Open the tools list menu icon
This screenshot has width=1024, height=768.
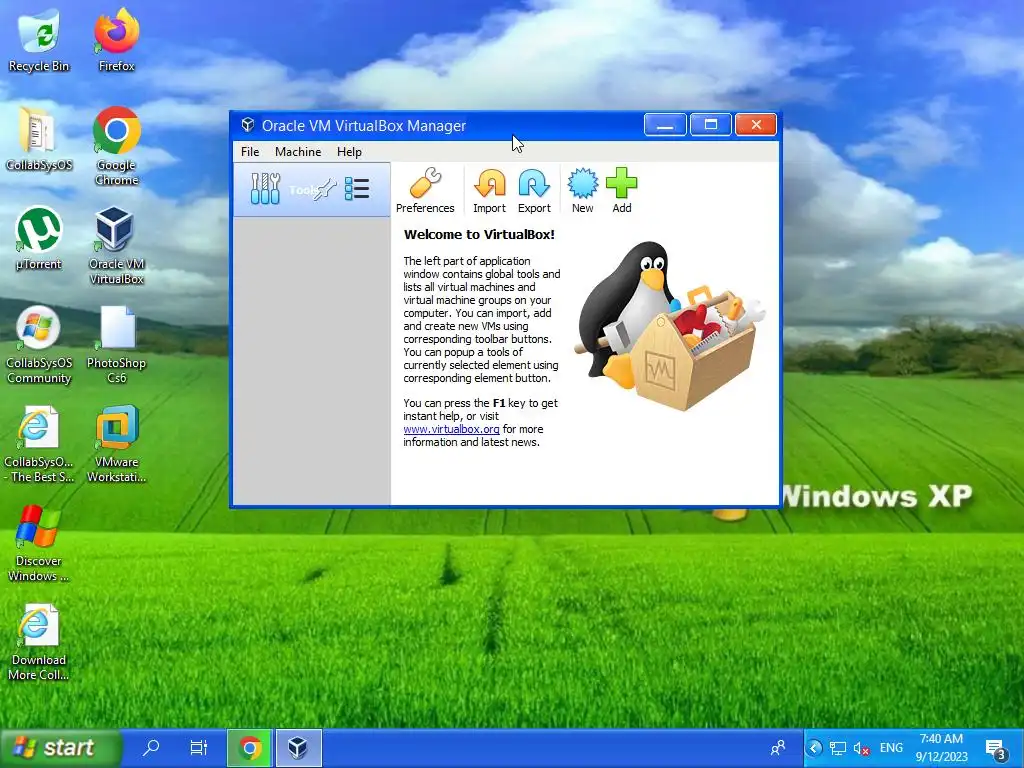click(x=357, y=189)
